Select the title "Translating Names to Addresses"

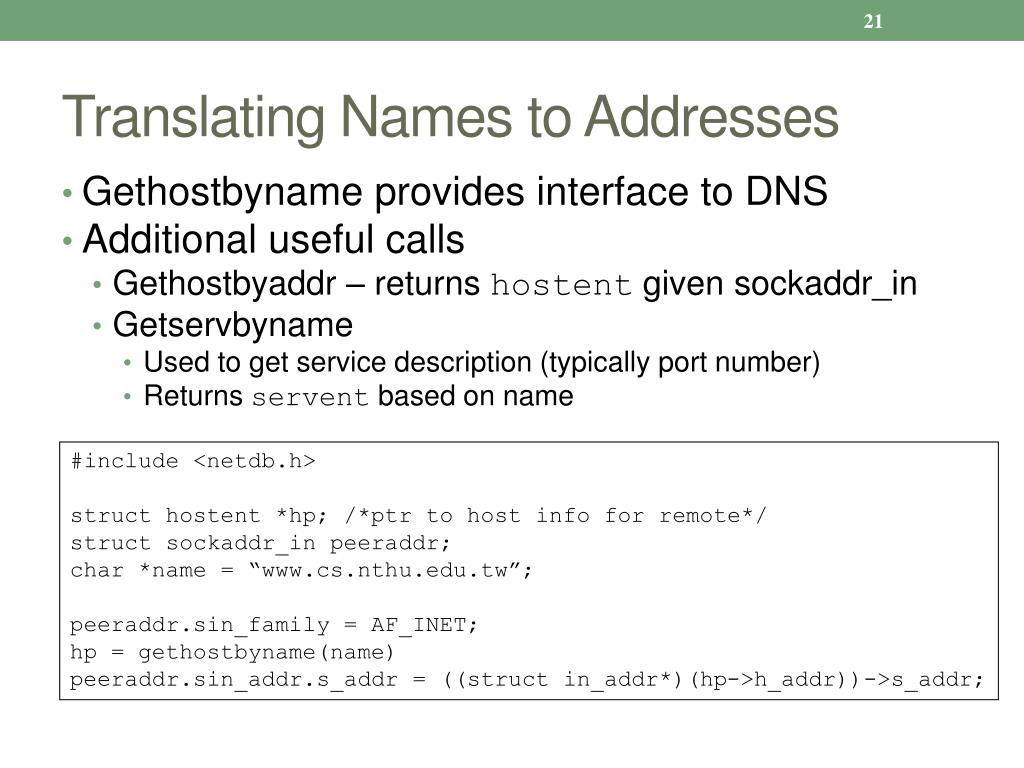coord(451,118)
